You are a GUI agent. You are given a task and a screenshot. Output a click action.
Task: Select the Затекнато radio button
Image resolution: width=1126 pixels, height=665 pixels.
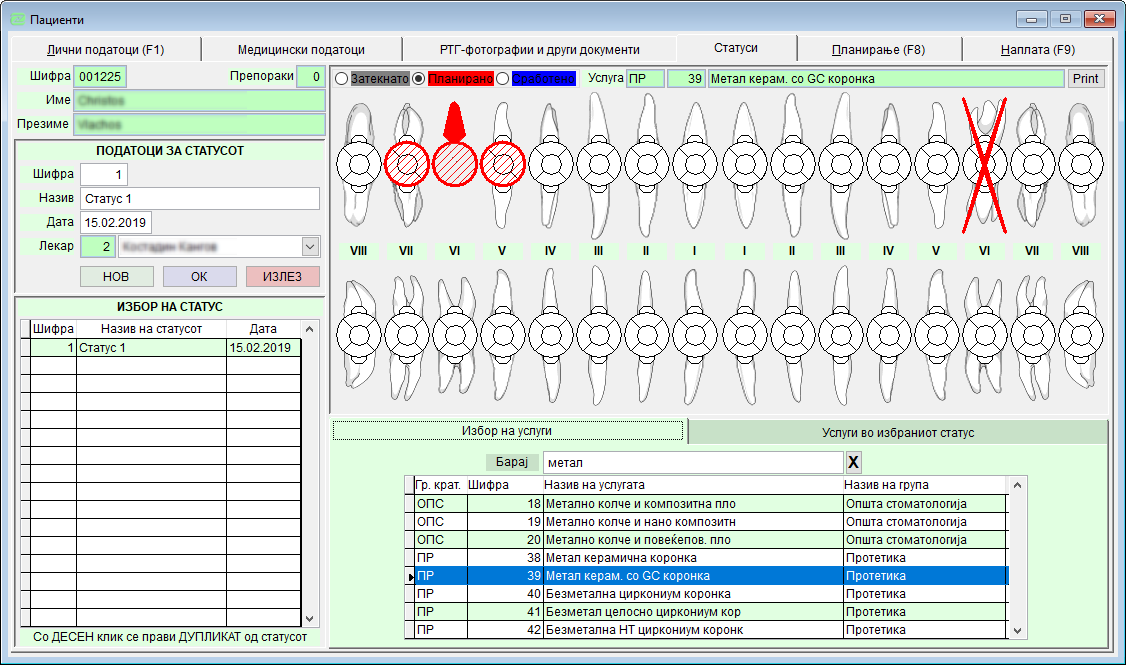[x=342, y=79]
